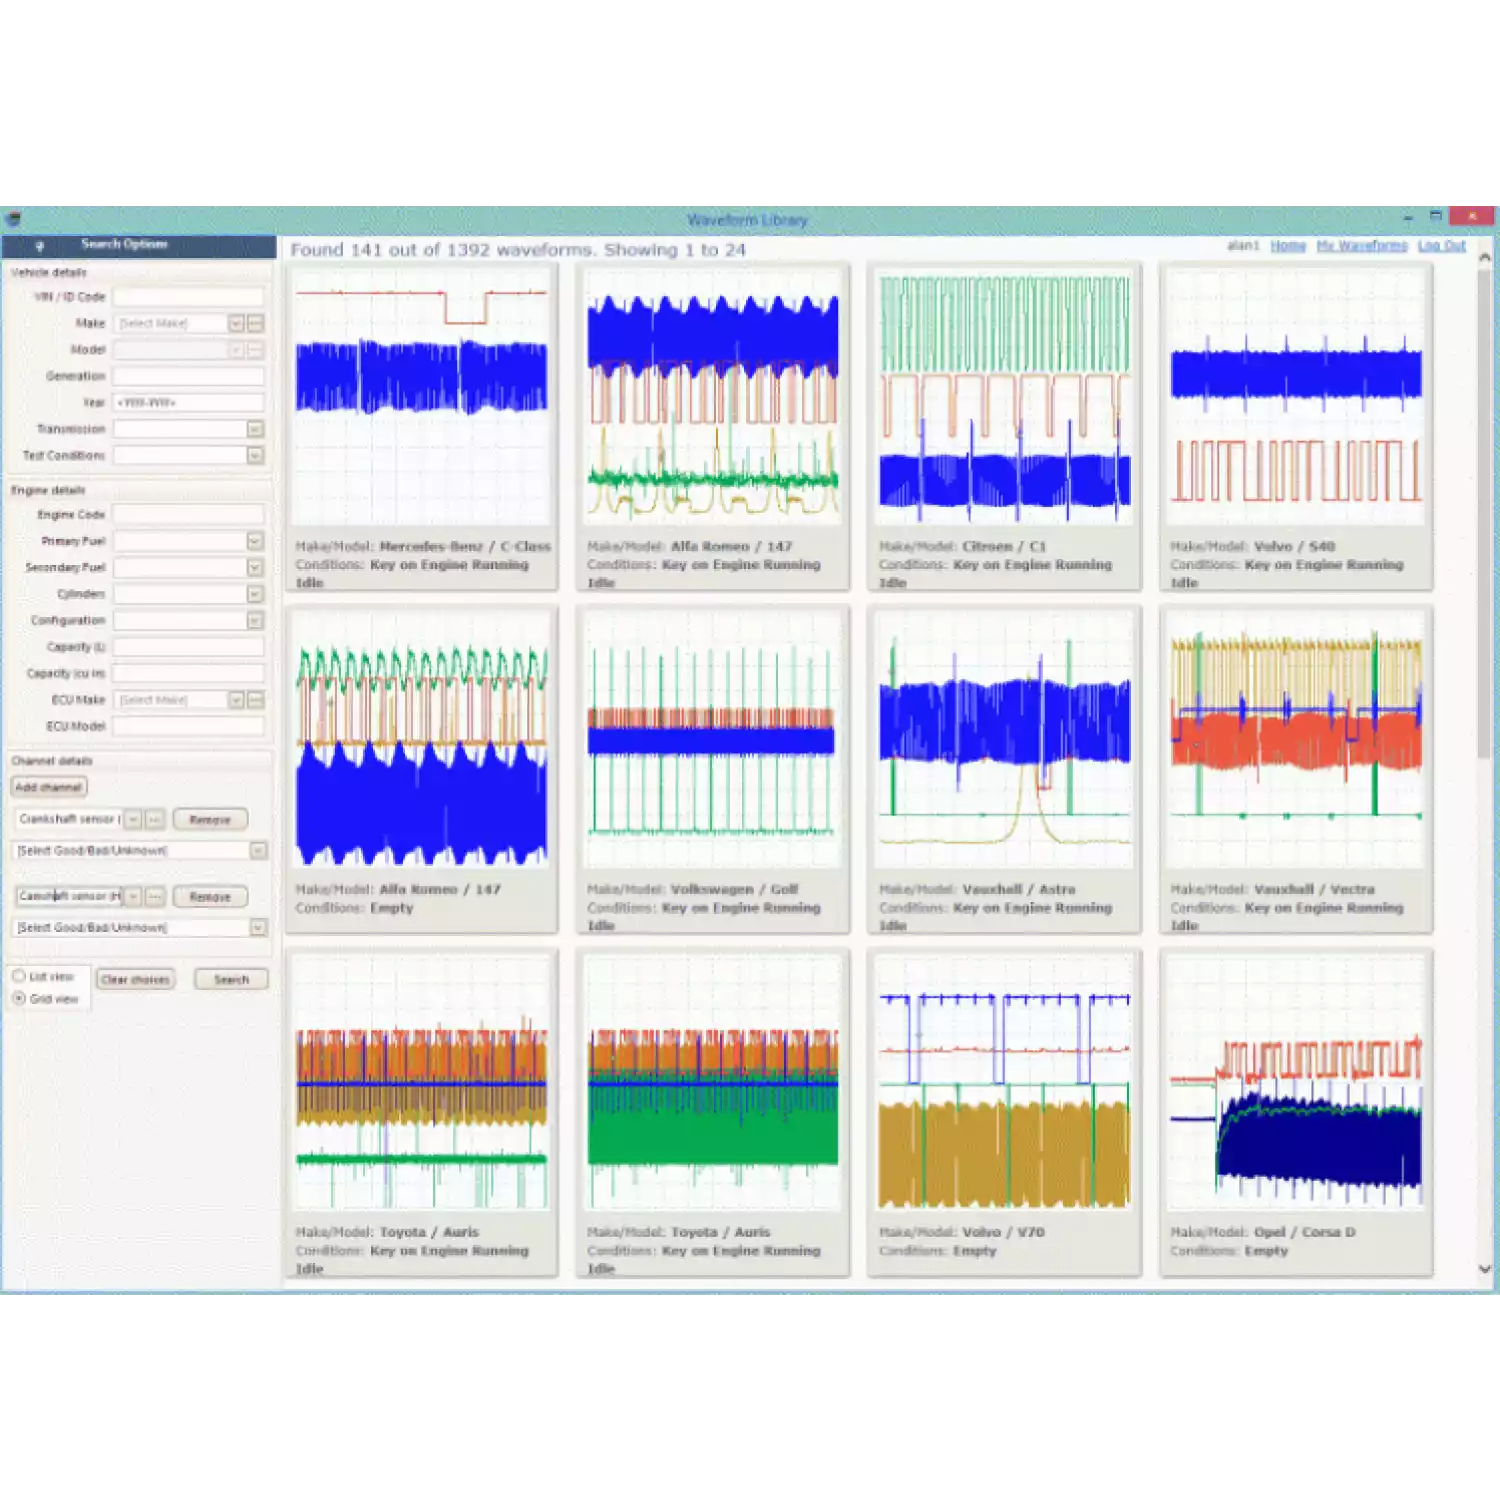Click the PicoScope app icon in title bar
The image size is (1500, 1500).
point(13,219)
